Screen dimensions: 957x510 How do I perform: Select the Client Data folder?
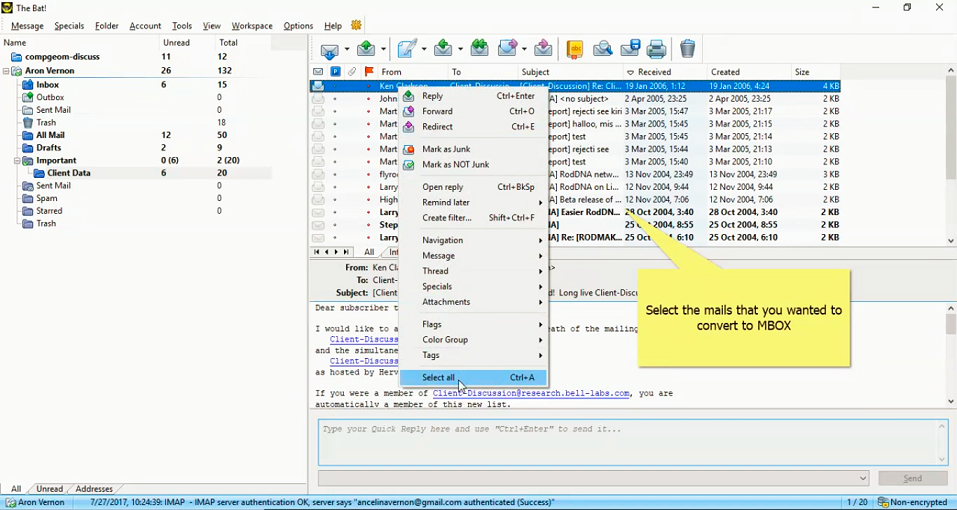pyautogui.click(x=69, y=173)
